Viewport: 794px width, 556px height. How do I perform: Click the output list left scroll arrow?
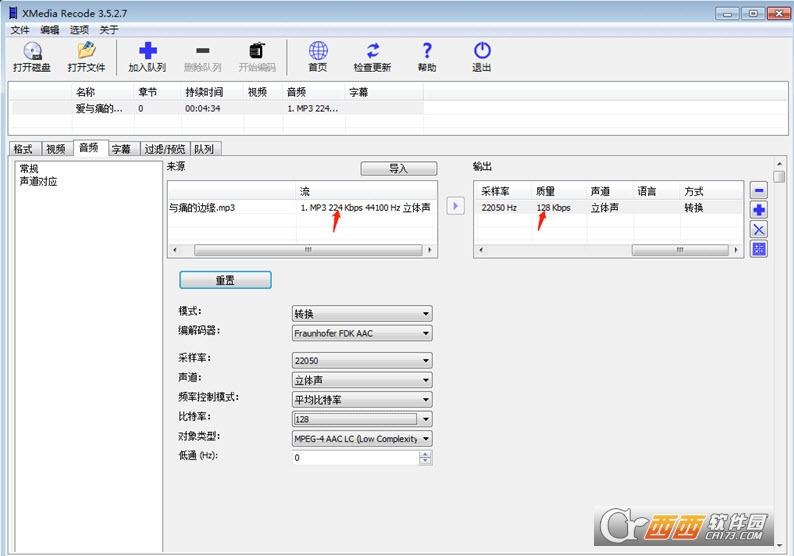click(481, 250)
